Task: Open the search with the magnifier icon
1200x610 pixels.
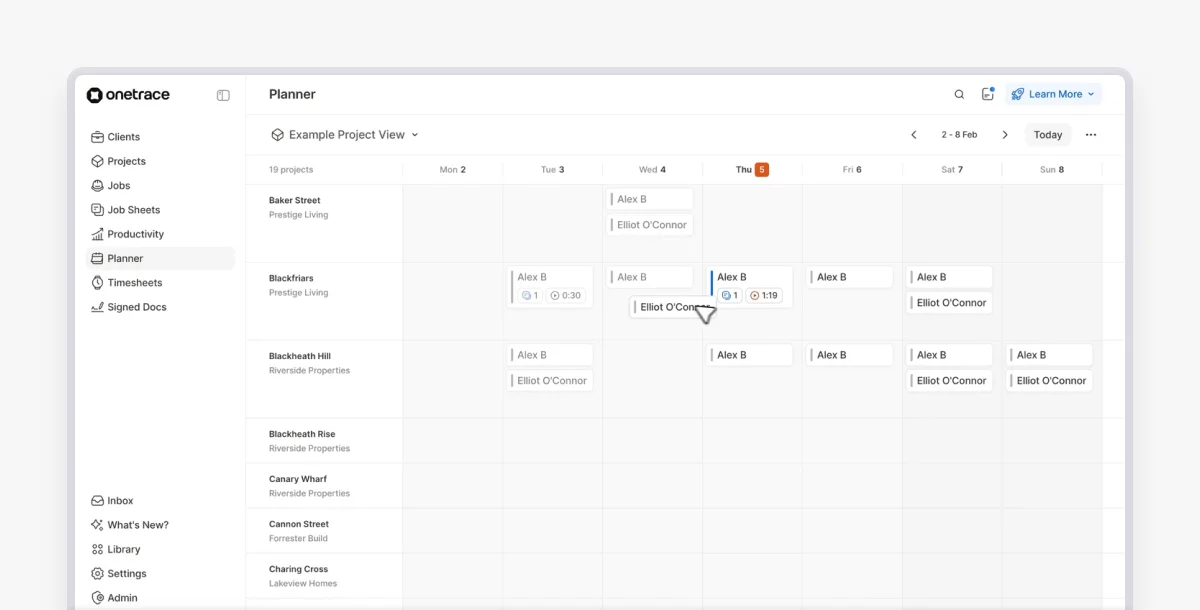Action: click(x=959, y=93)
